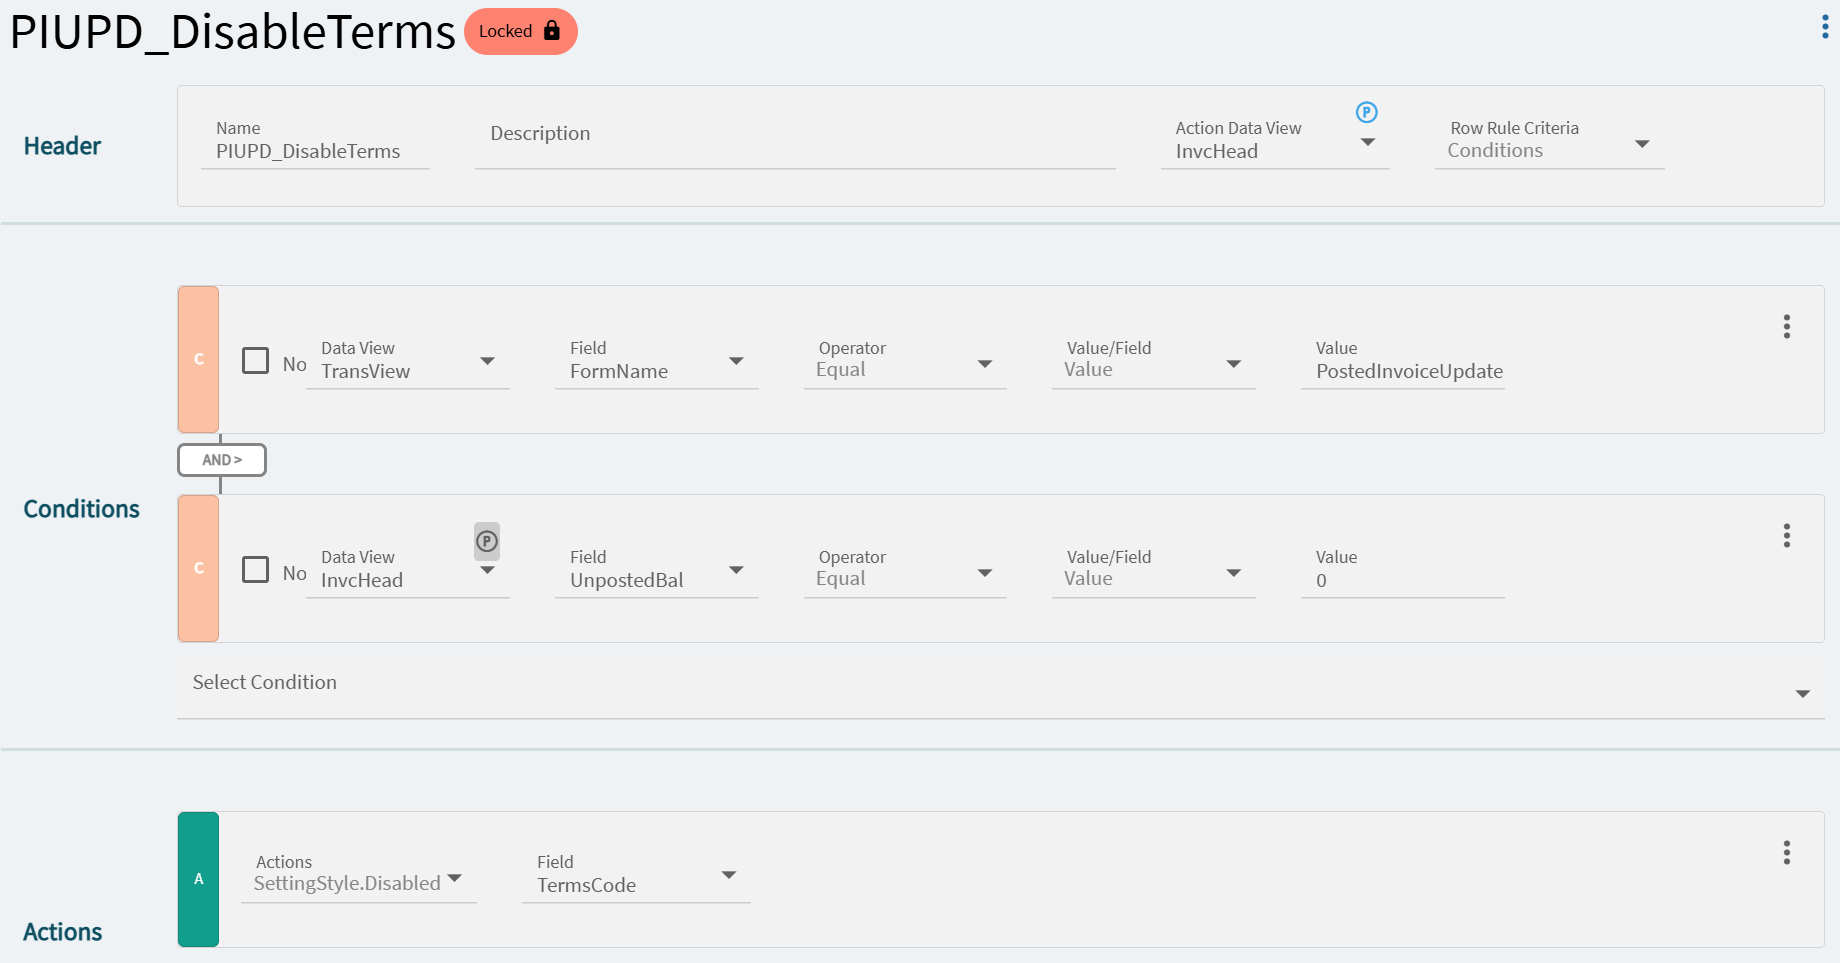Click the Name field containing PIUPD_DisableTerms

point(315,143)
